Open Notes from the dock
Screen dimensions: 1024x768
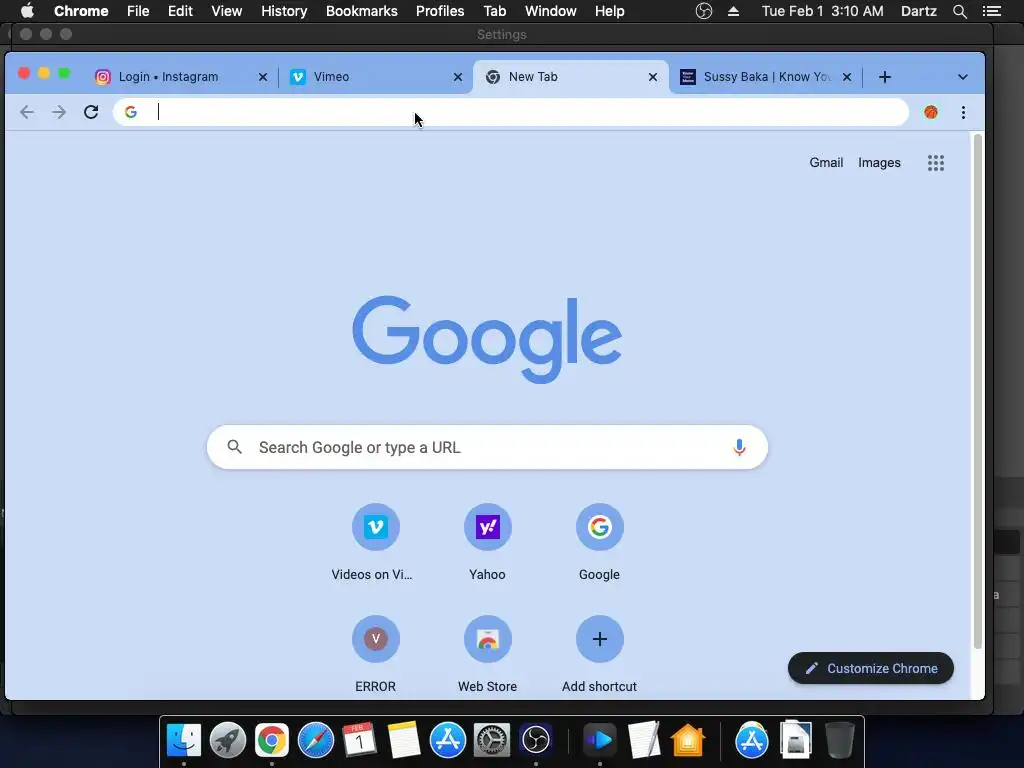[404, 740]
